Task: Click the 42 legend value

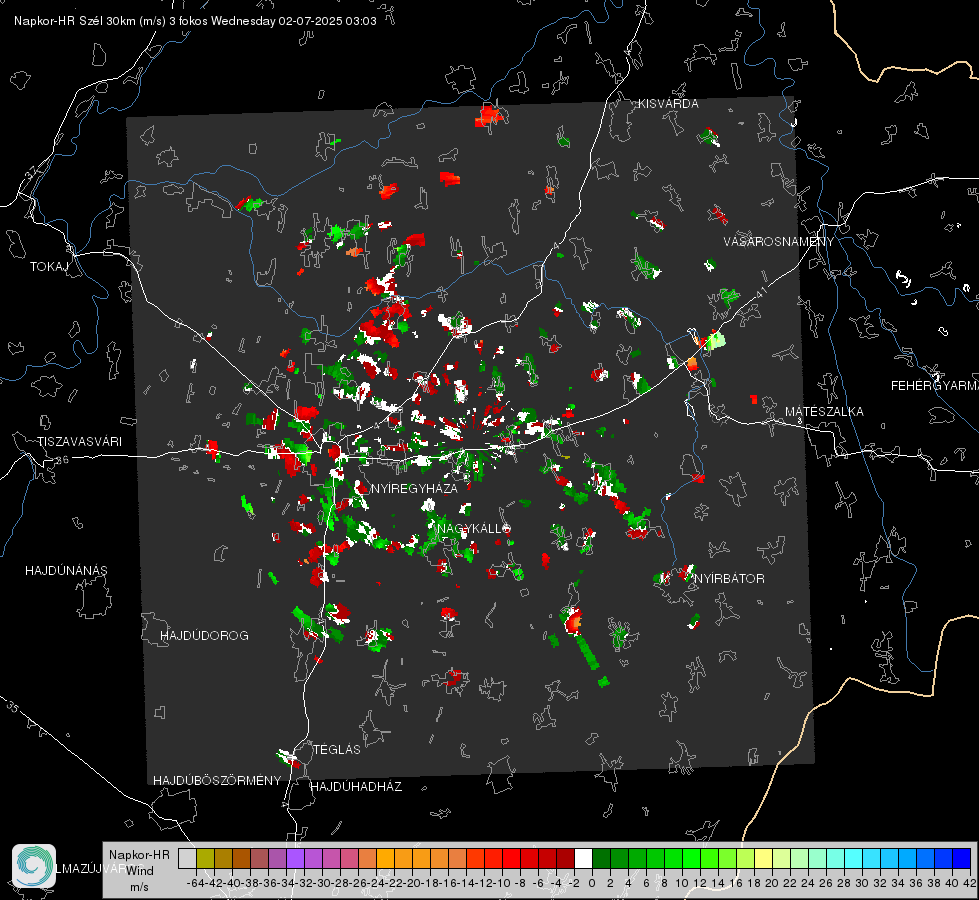Action: [x=970, y=883]
